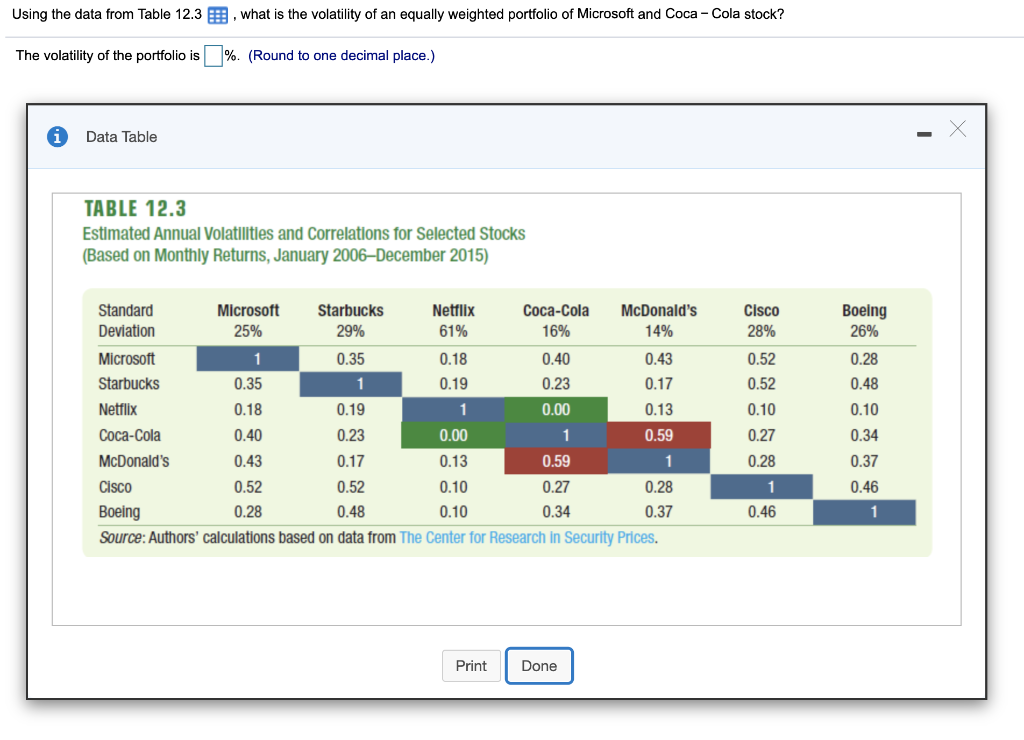
Task: Click the Microsoft diagonal cell showing 1
Action: pos(248,358)
